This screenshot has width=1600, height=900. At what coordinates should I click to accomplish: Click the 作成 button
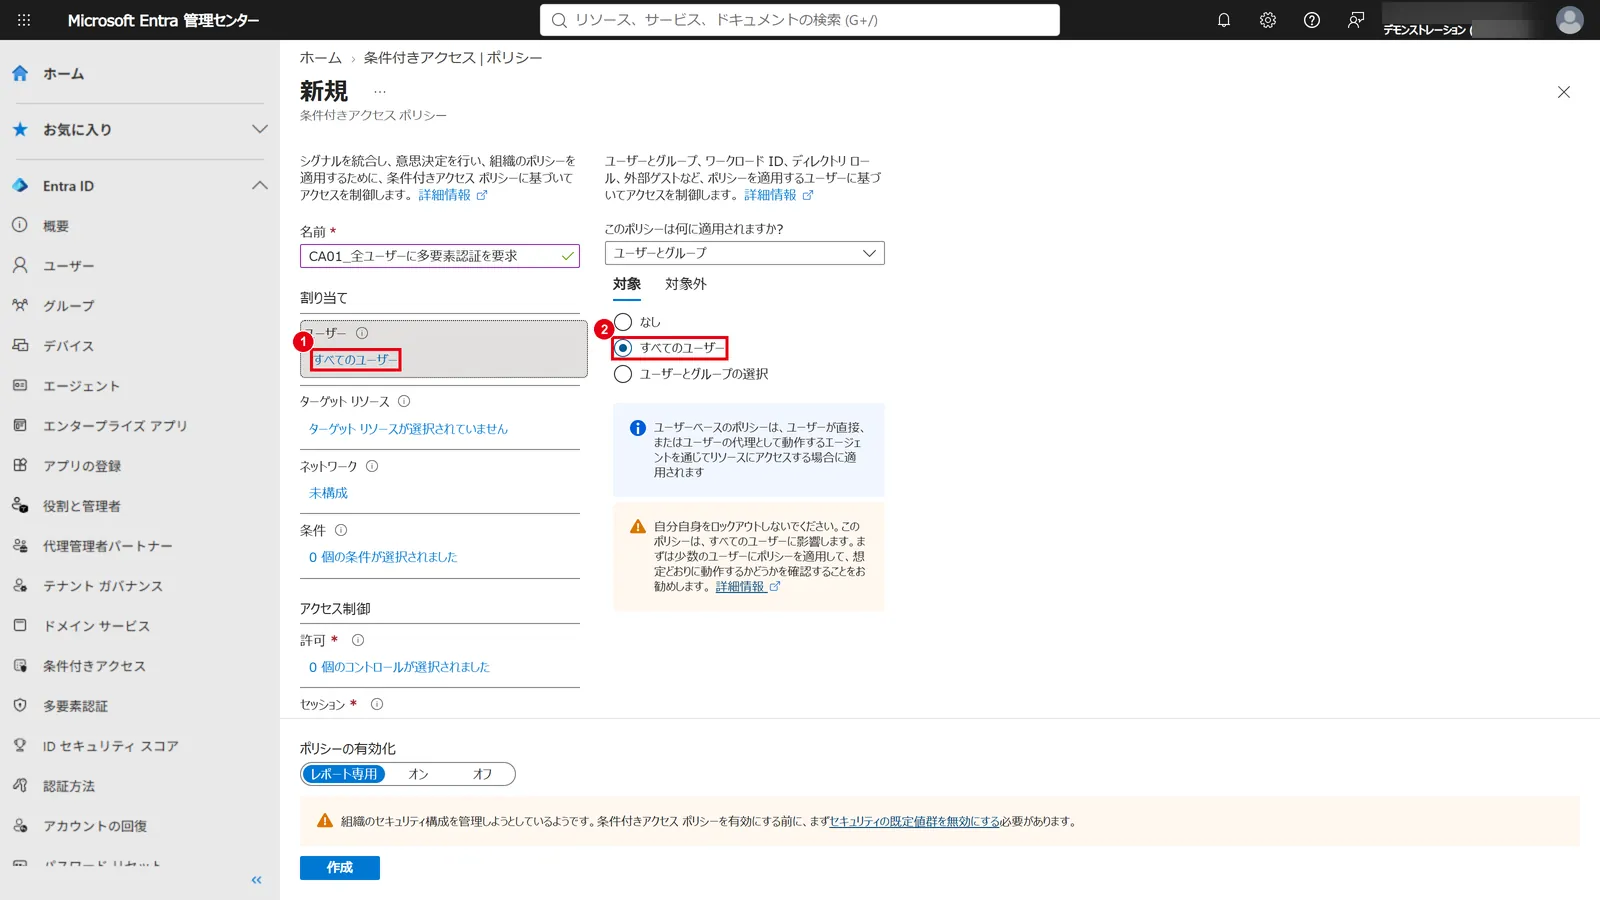(340, 868)
